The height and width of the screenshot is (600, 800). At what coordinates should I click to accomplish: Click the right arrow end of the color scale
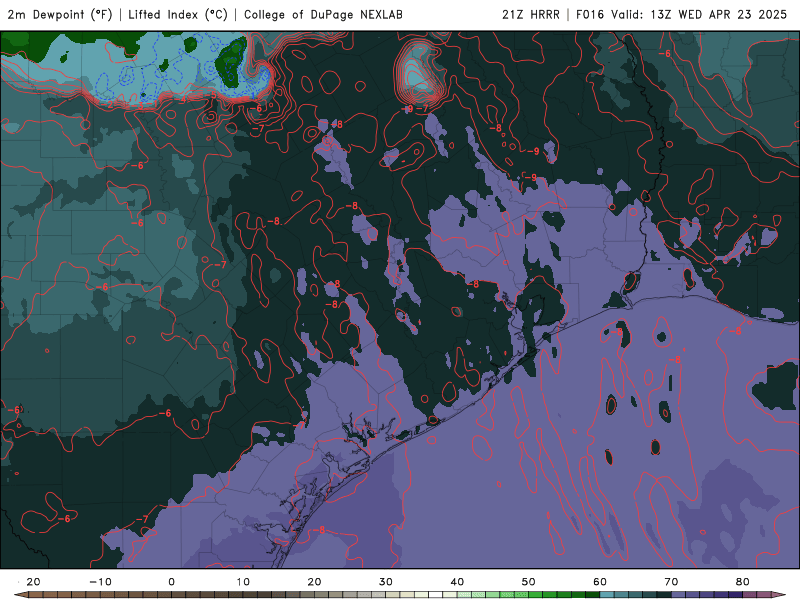click(779, 594)
